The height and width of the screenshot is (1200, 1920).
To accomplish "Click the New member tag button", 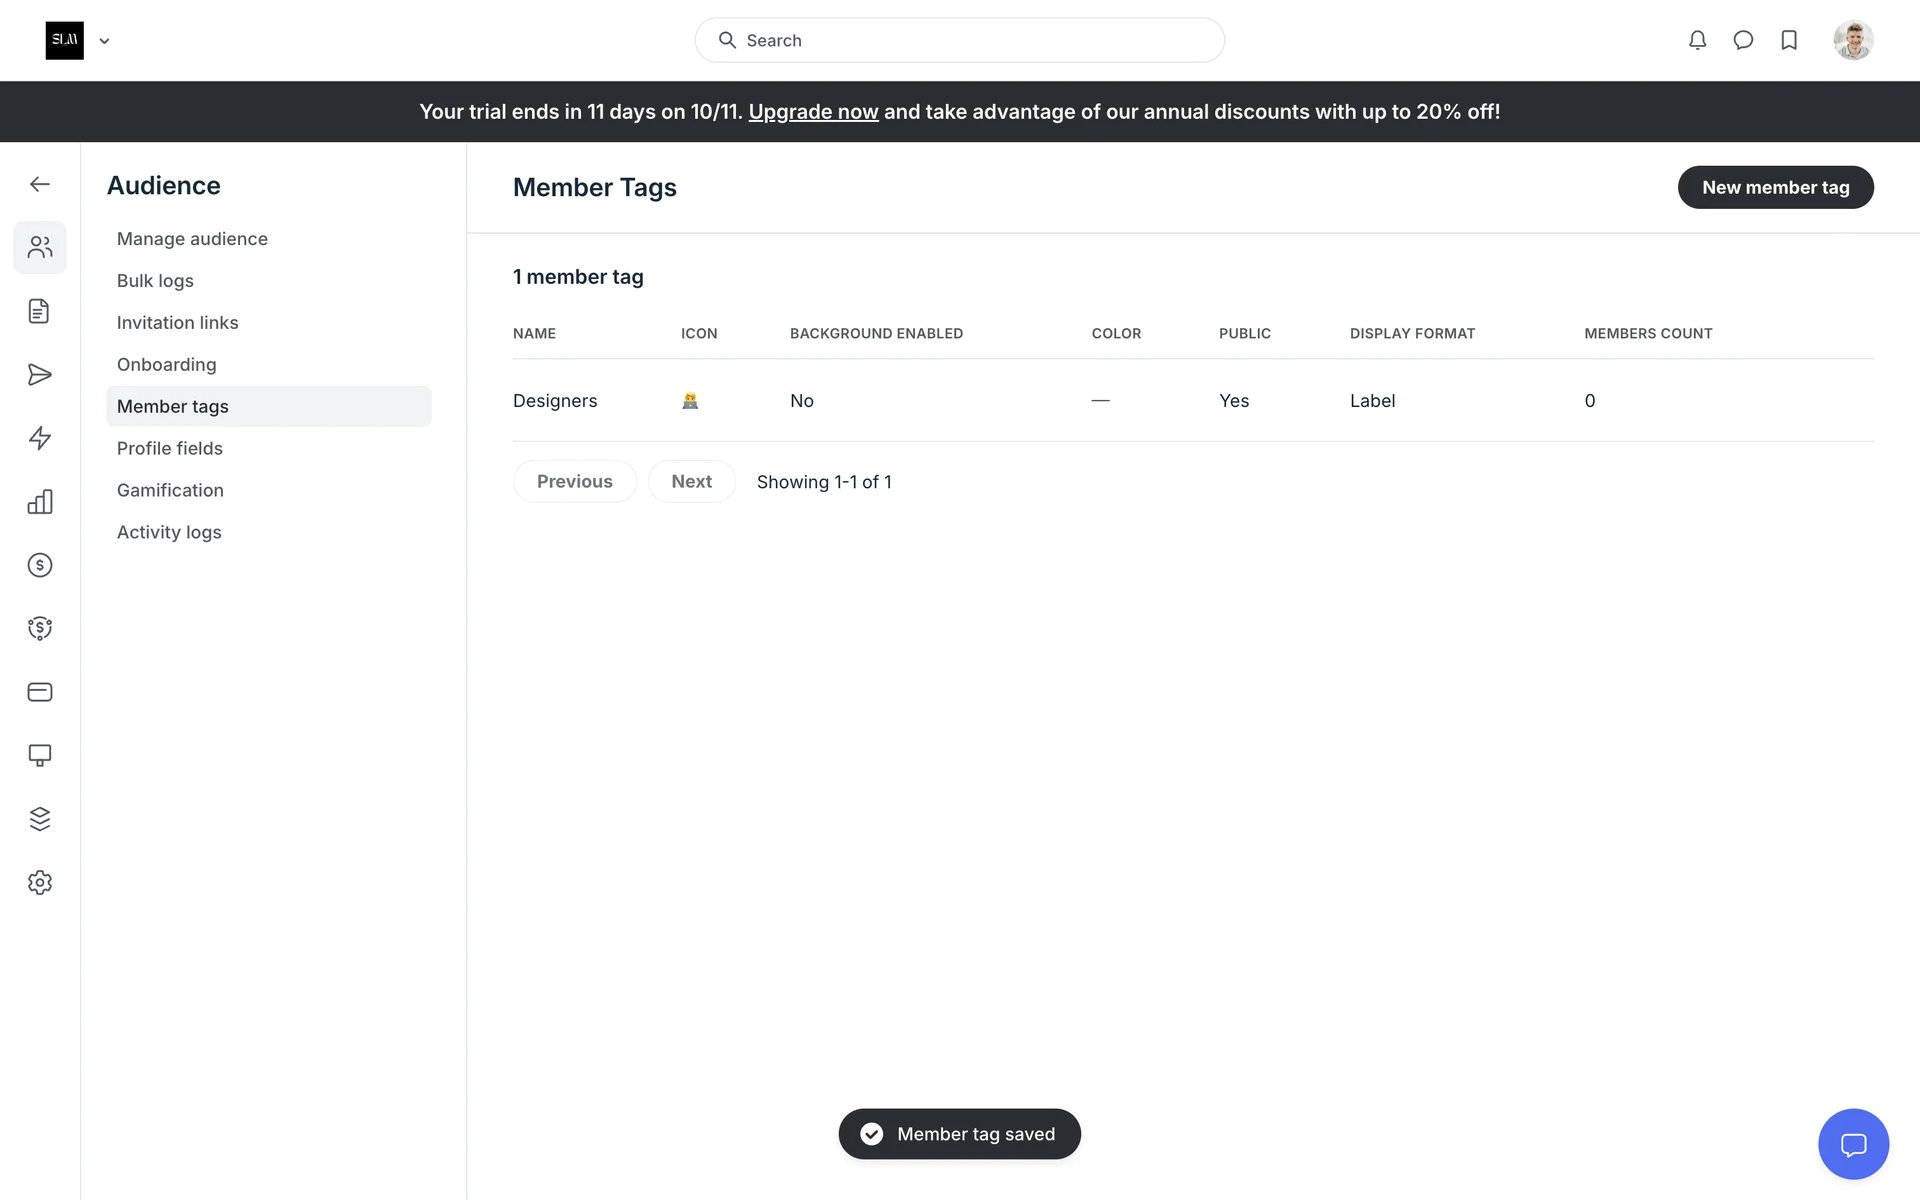I will pos(1775,187).
